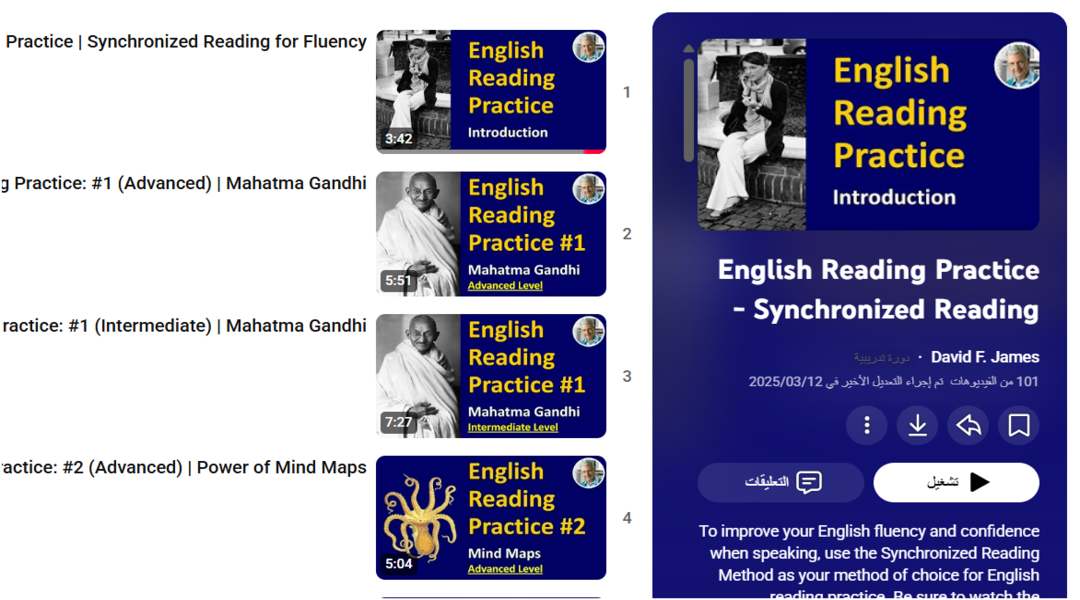Open #1 (Intermediate) Mahatma Gandhi title
The width and height of the screenshot is (1080, 600).
185,325
